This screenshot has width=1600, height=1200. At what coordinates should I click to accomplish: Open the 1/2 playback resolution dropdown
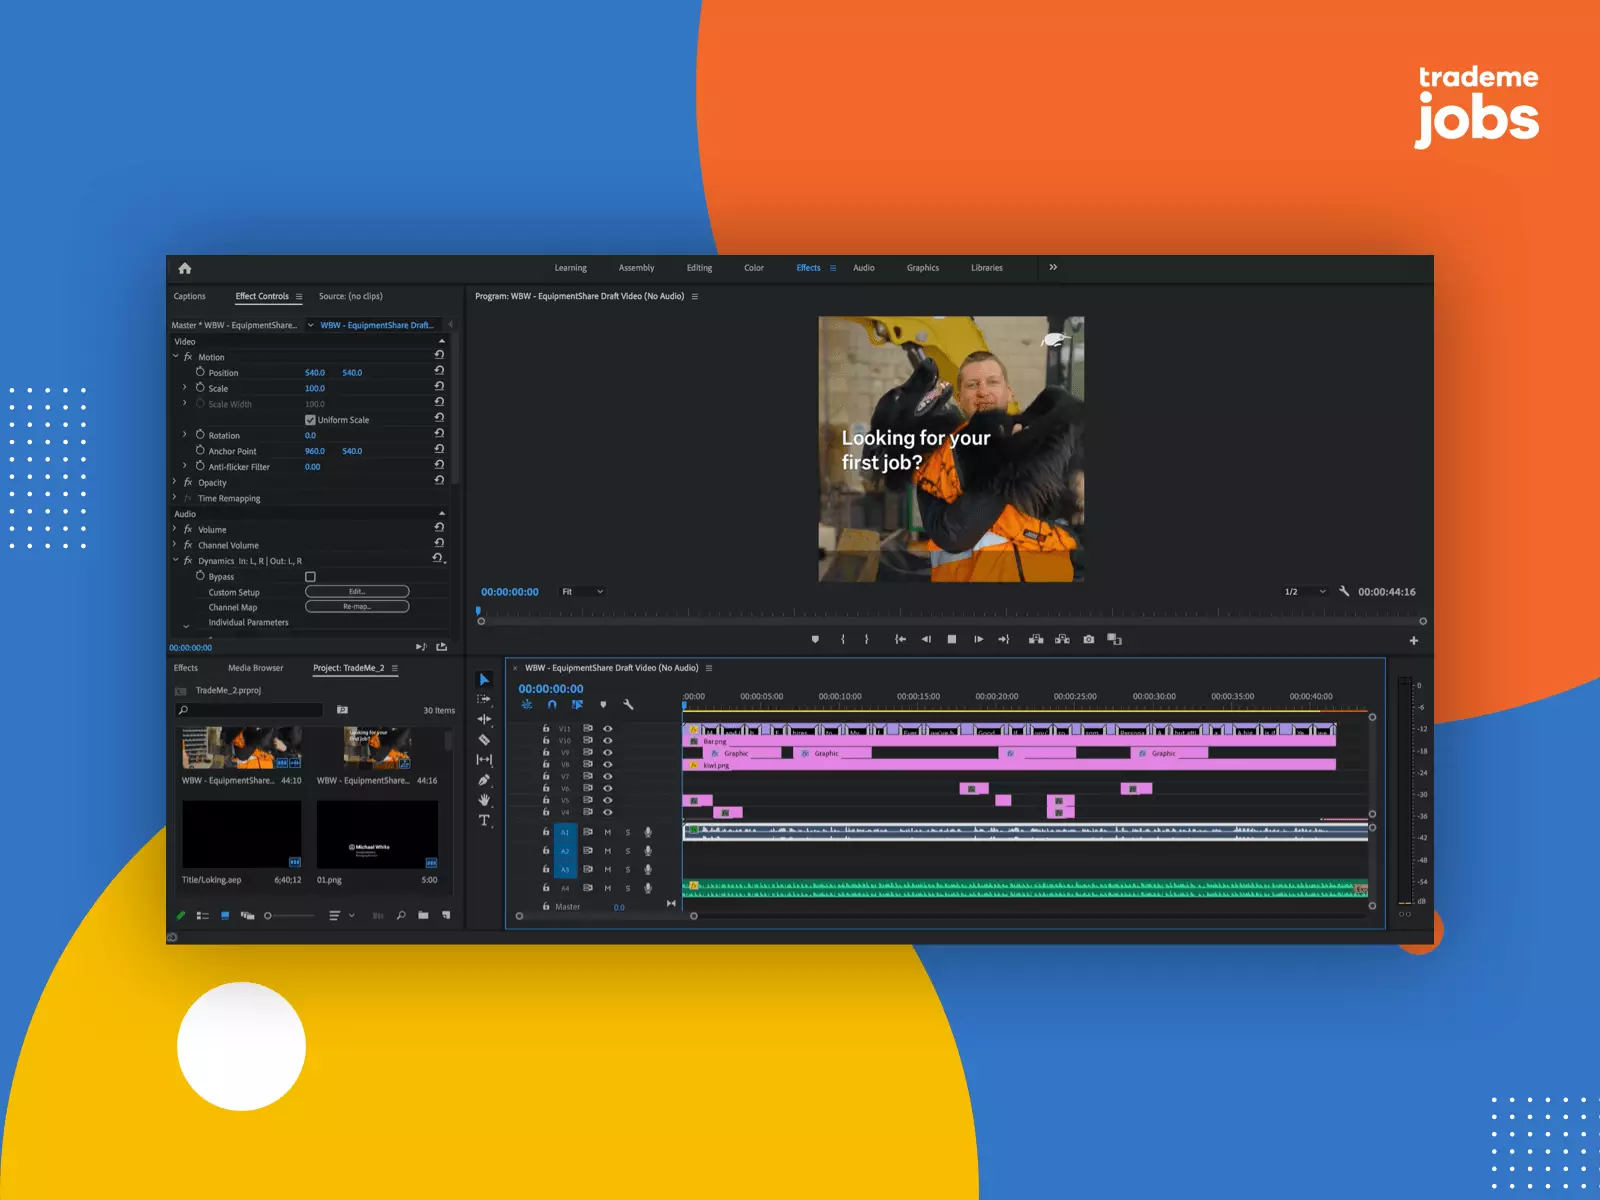pyautogui.click(x=1304, y=592)
